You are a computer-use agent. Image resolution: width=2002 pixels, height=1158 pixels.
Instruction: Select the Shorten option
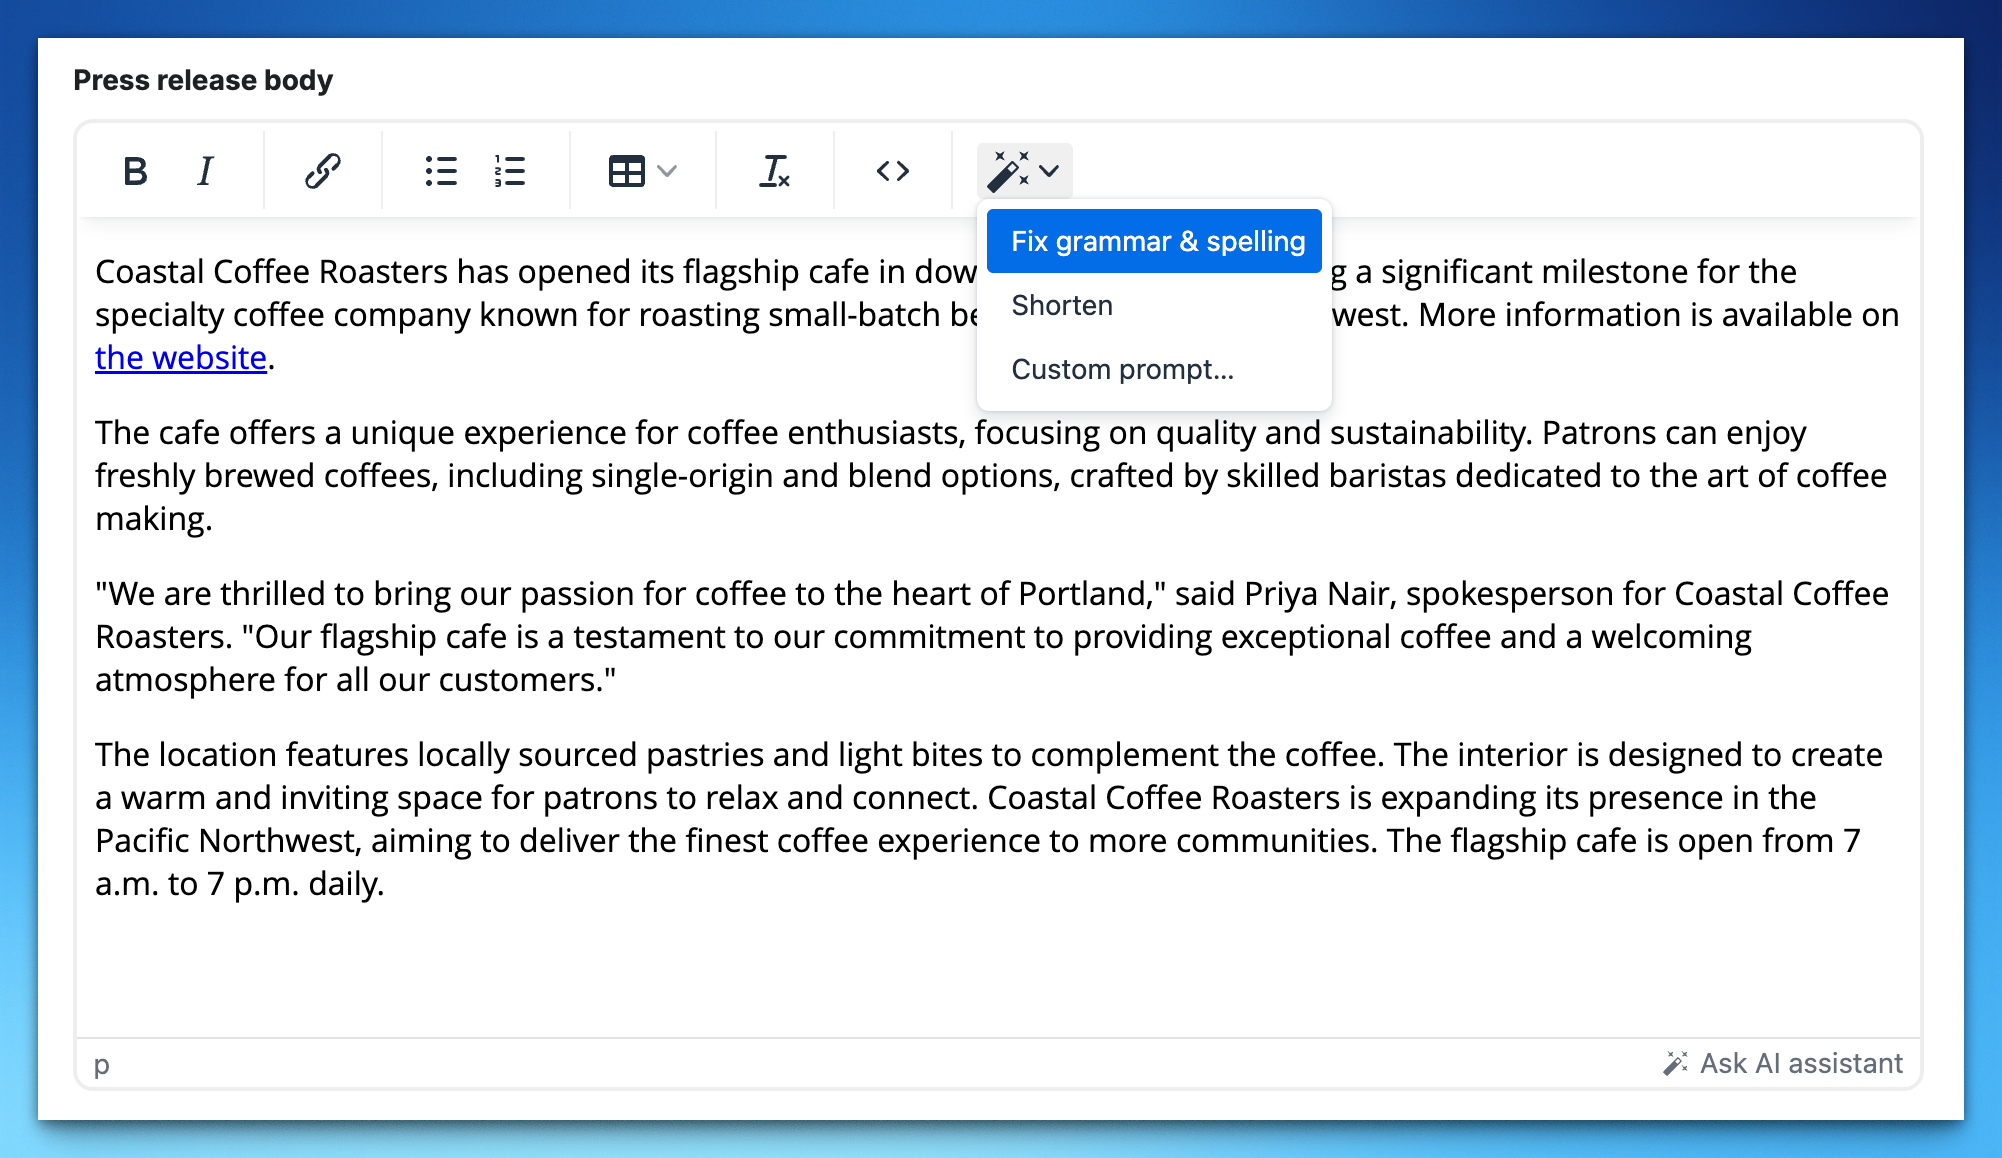(x=1154, y=305)
